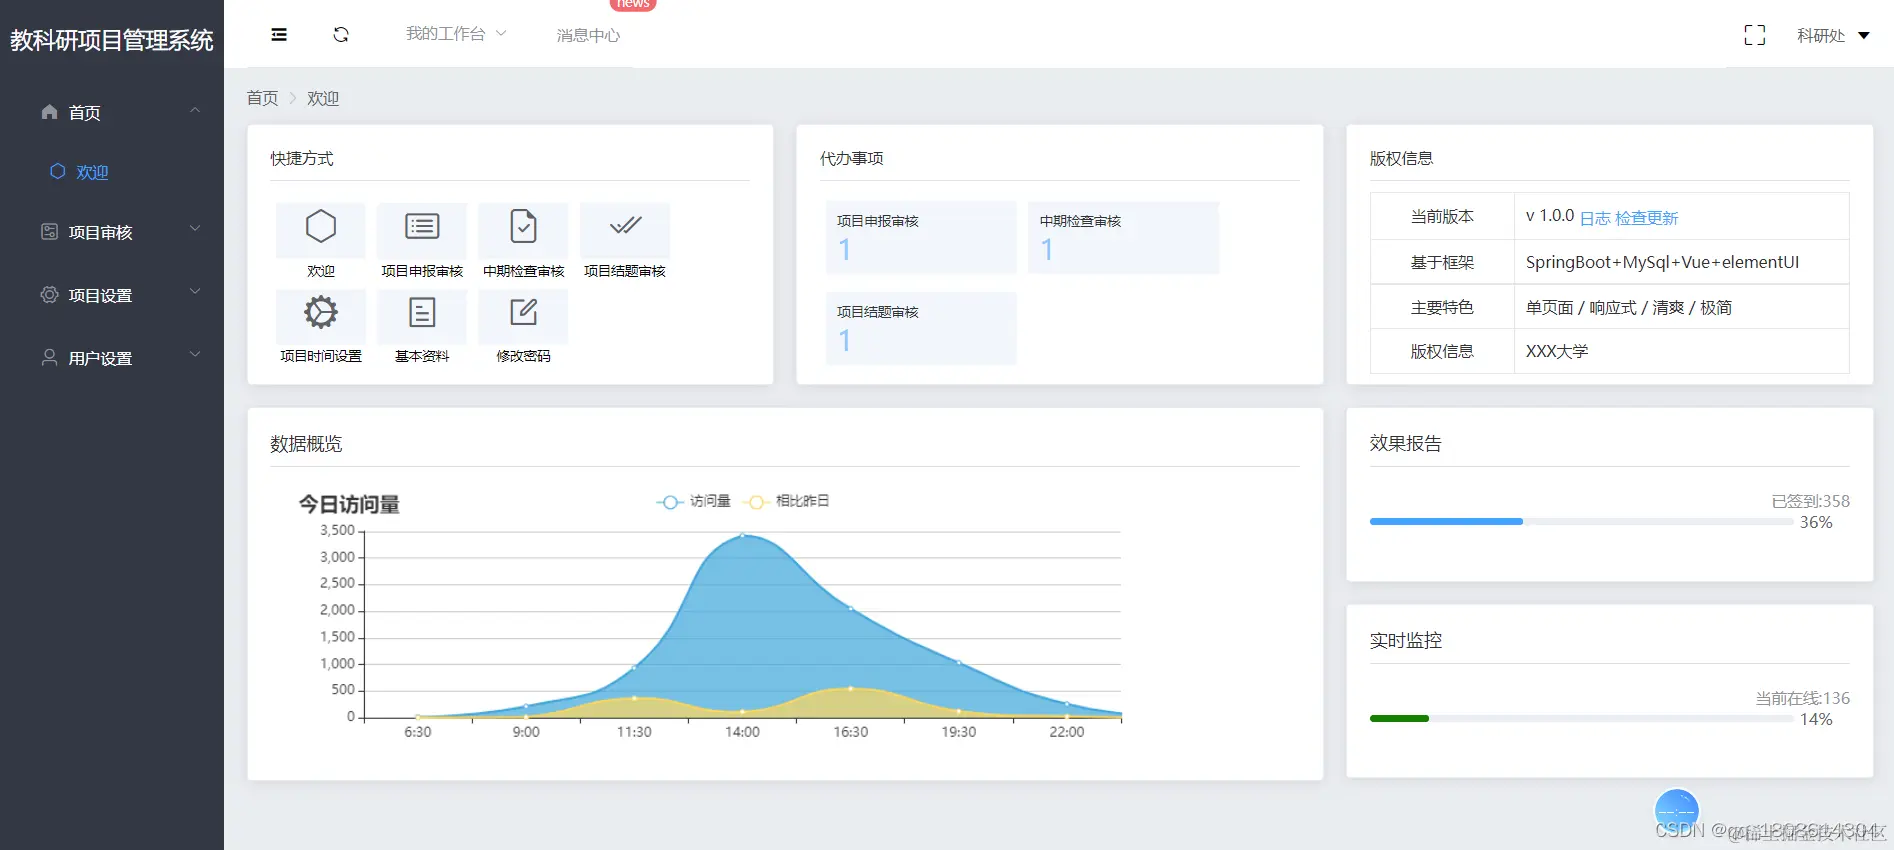
Task: Open the 科研处 user dropdown
Action: (x=1833, y=36)
